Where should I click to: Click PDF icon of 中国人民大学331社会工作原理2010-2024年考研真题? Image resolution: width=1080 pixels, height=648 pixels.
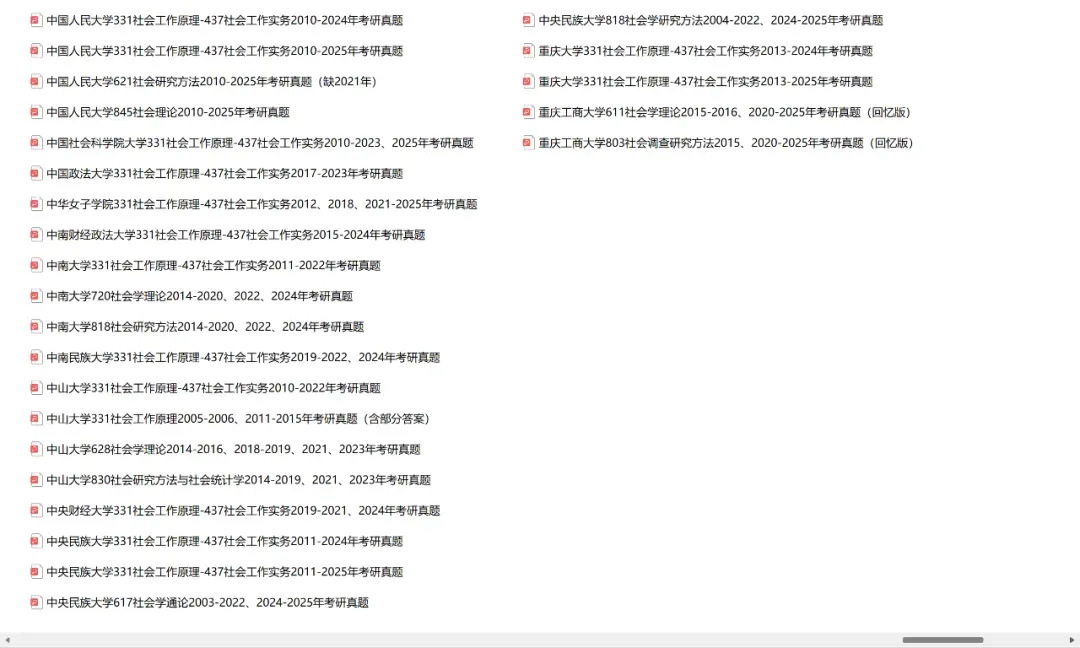click(36, 21)
